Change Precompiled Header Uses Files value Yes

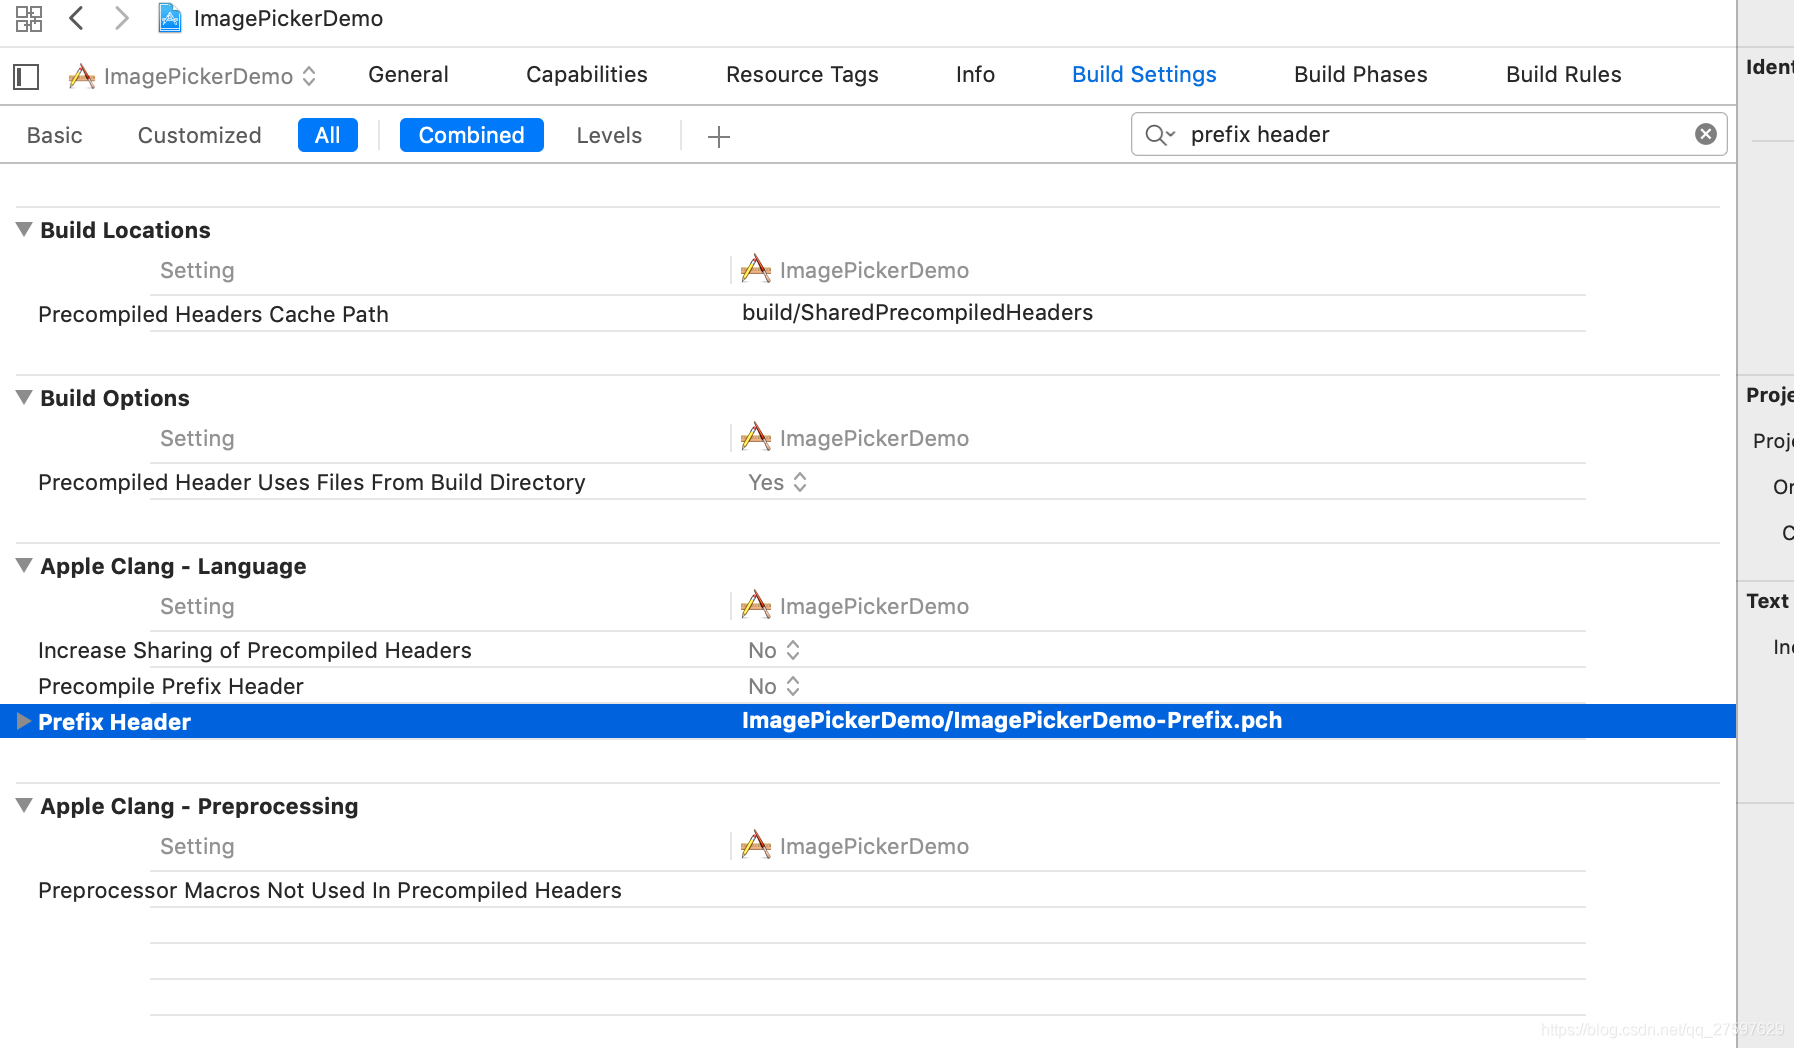[x=778, y=482]
